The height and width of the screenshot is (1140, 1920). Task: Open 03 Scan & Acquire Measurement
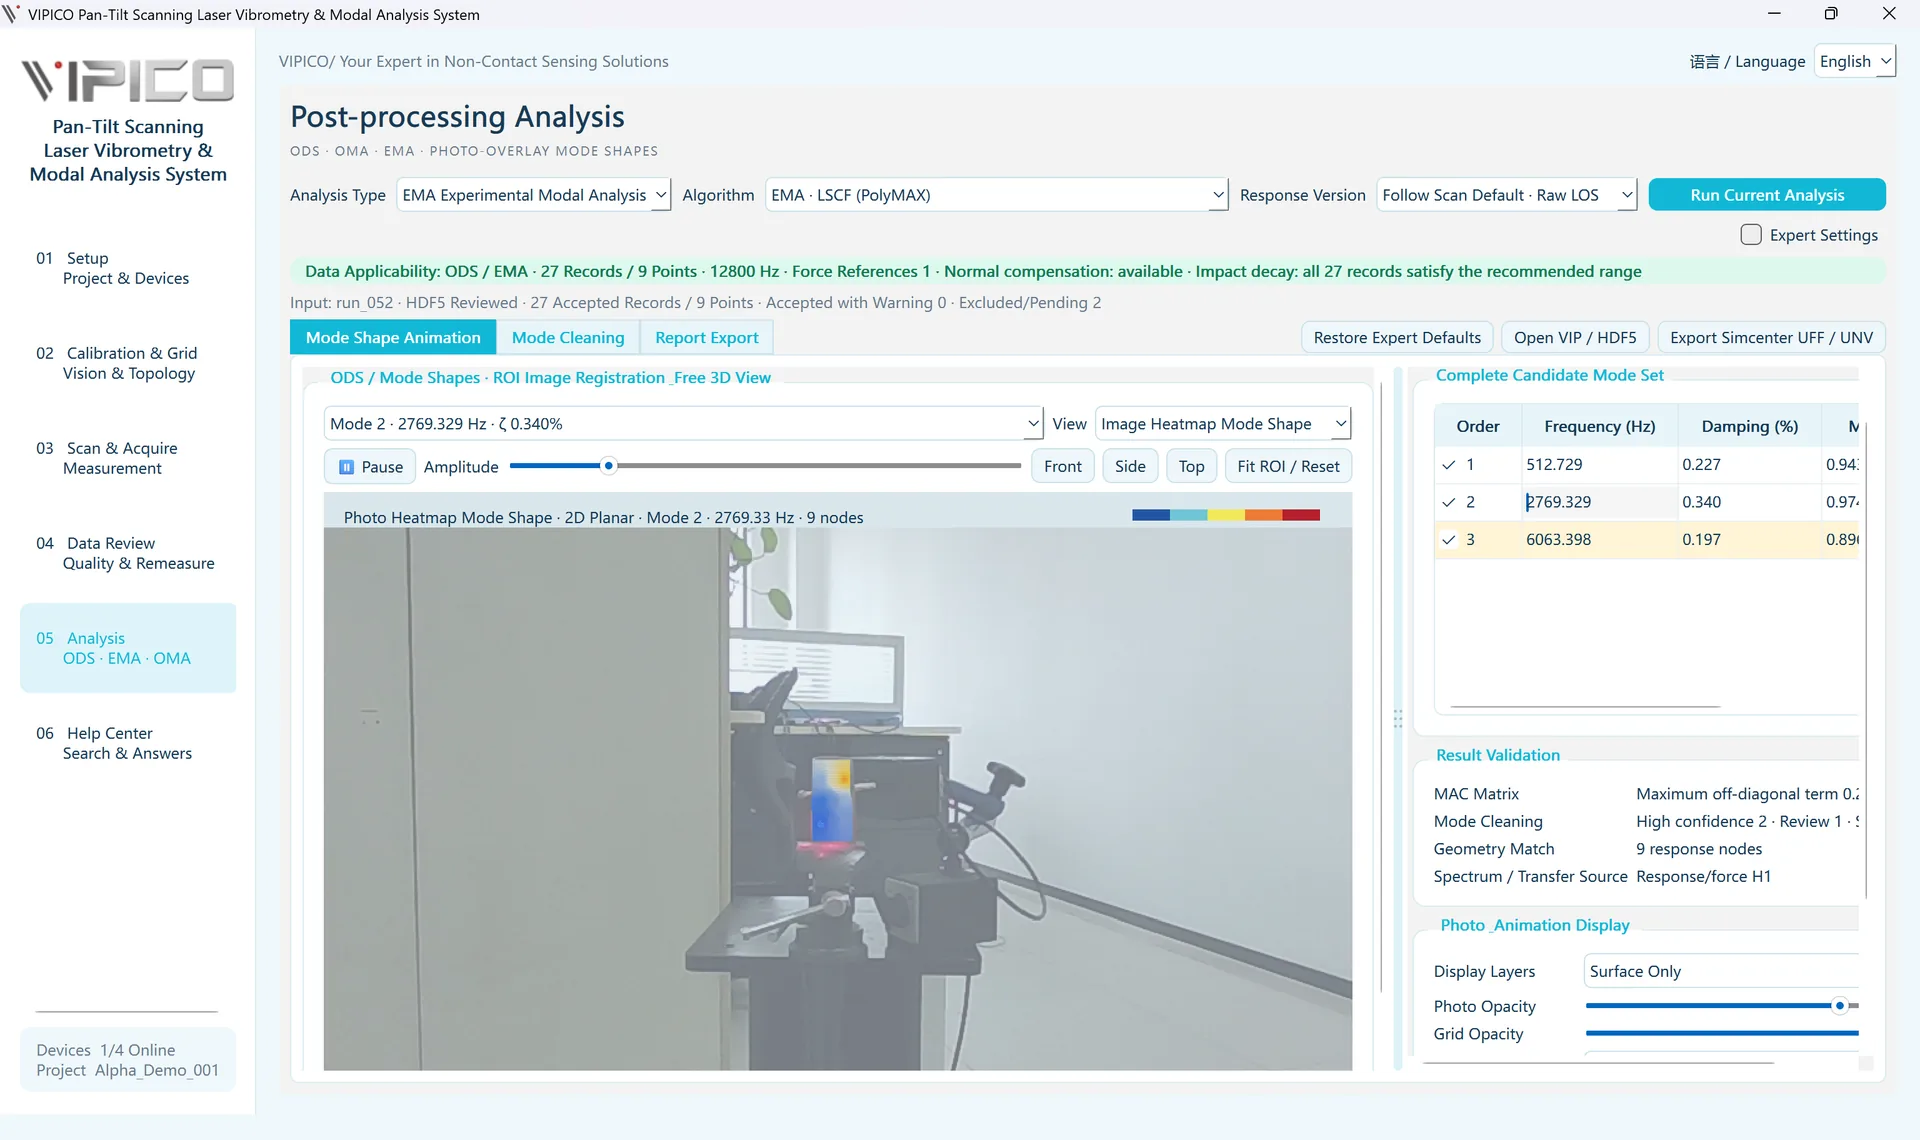pyautogui.click(x=128, y=458)
